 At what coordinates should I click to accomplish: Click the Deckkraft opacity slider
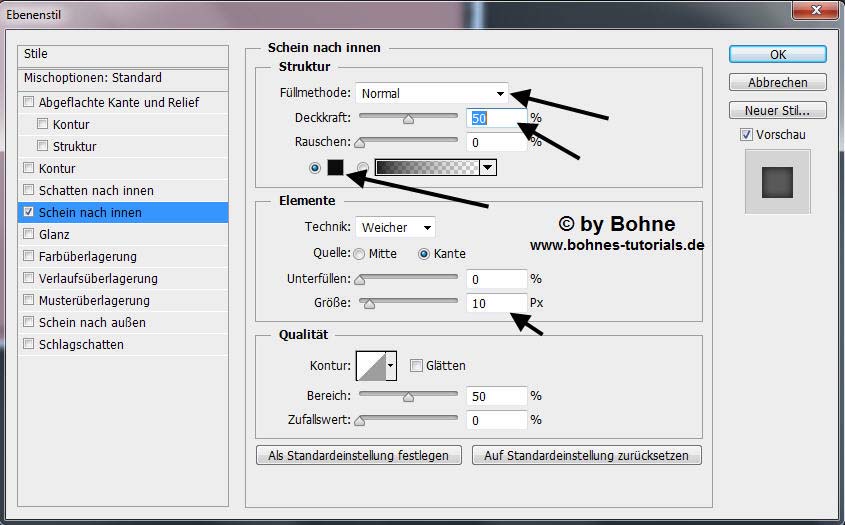point(408,118)
